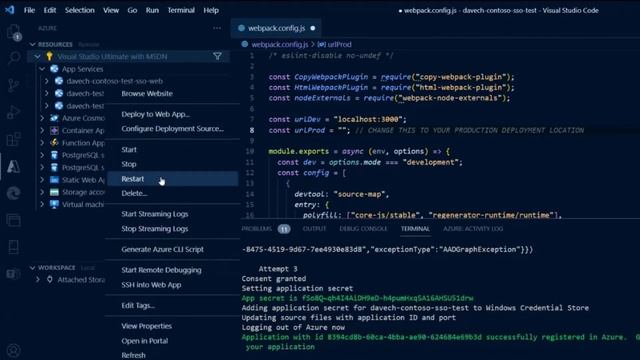Viewport: 640px width, 360px height.
Task: Click the unsaved dot on webpack.config.js tab
Action: pos(313,28)
